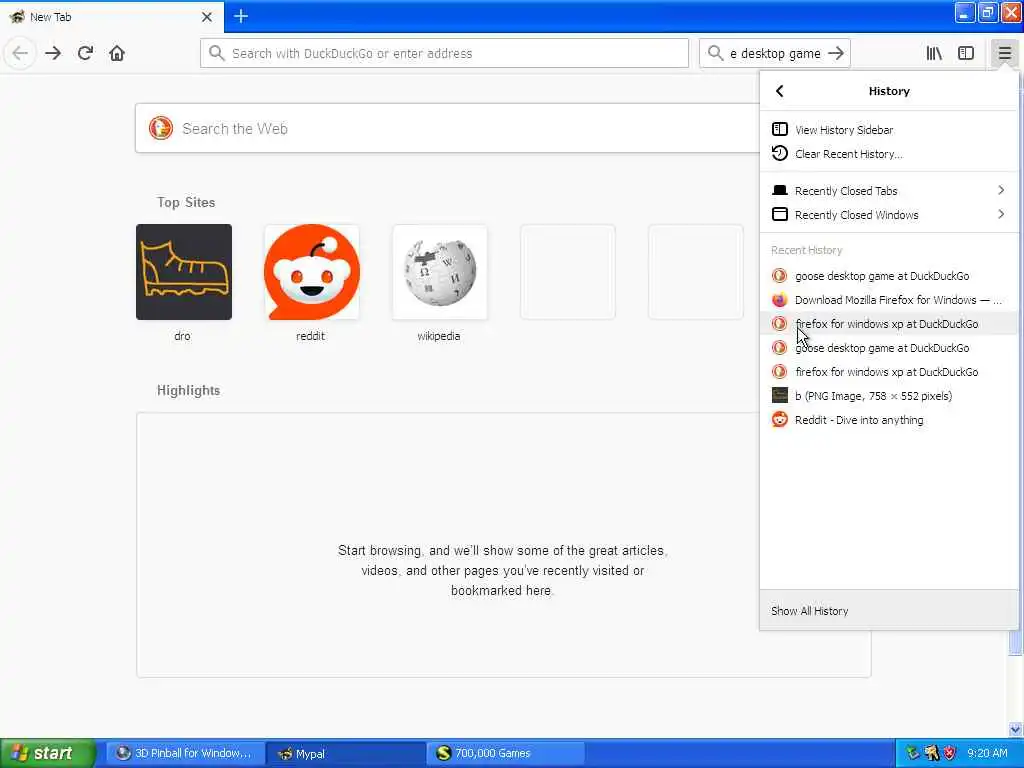This screenshot has height=768, width=1024.
Task: Click the red shield tray icon
Action: [950, 753]
